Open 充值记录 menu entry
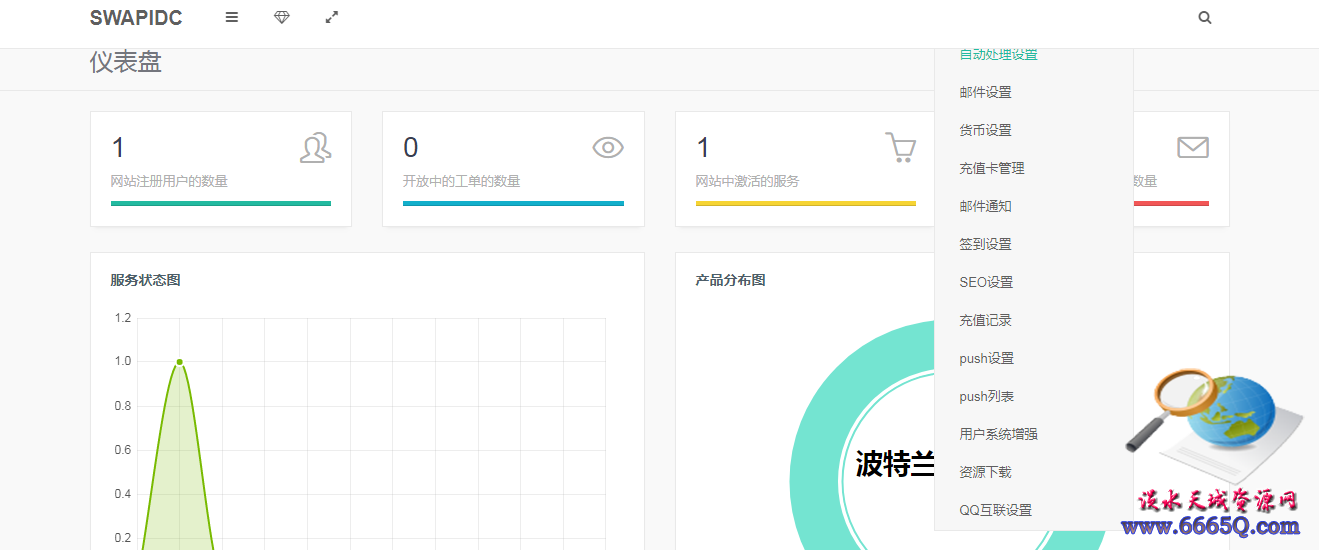 coord(986,320)
